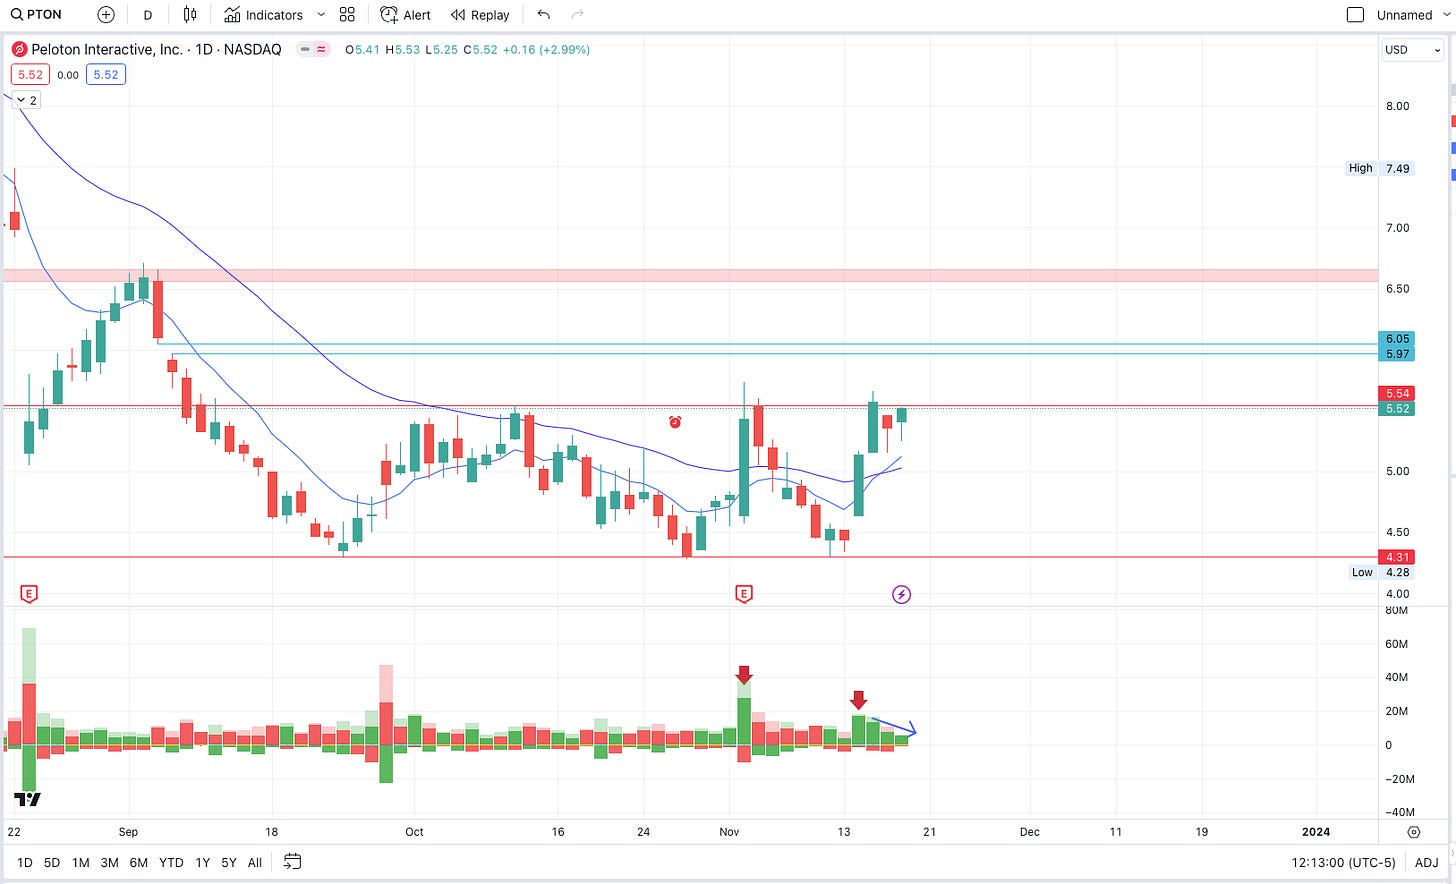Click the red 4.31 price label
This screenshot has height=884, width=1456.
click(1397, 557)
